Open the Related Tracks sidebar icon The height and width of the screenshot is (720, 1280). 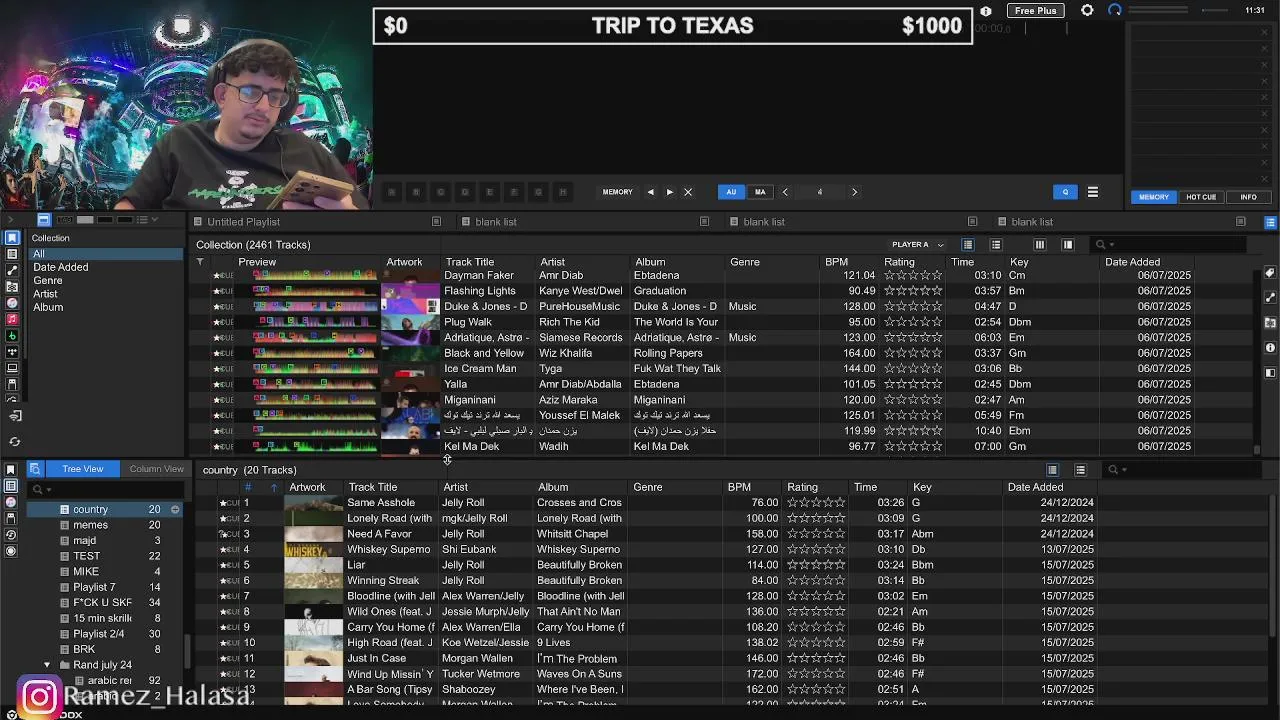[x=12, y=270]
